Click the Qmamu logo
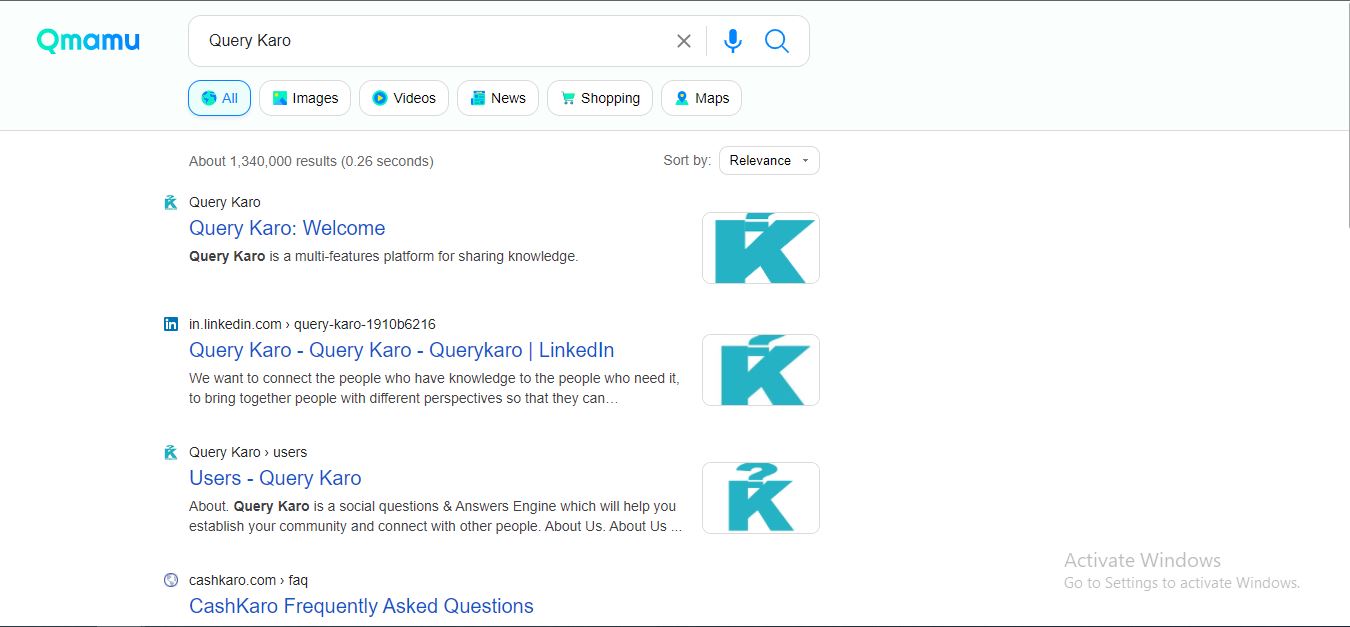The width and height of the screenshot is (1350, 627). (88, 41)
